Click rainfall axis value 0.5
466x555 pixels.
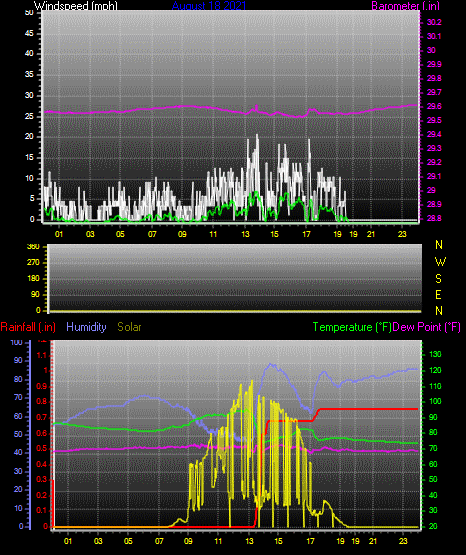click(x=42, y=449)
